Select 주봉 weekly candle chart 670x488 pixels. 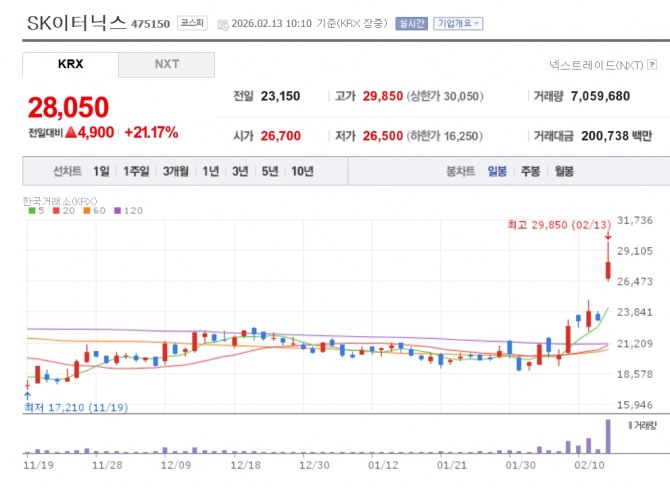click(530, 171)
